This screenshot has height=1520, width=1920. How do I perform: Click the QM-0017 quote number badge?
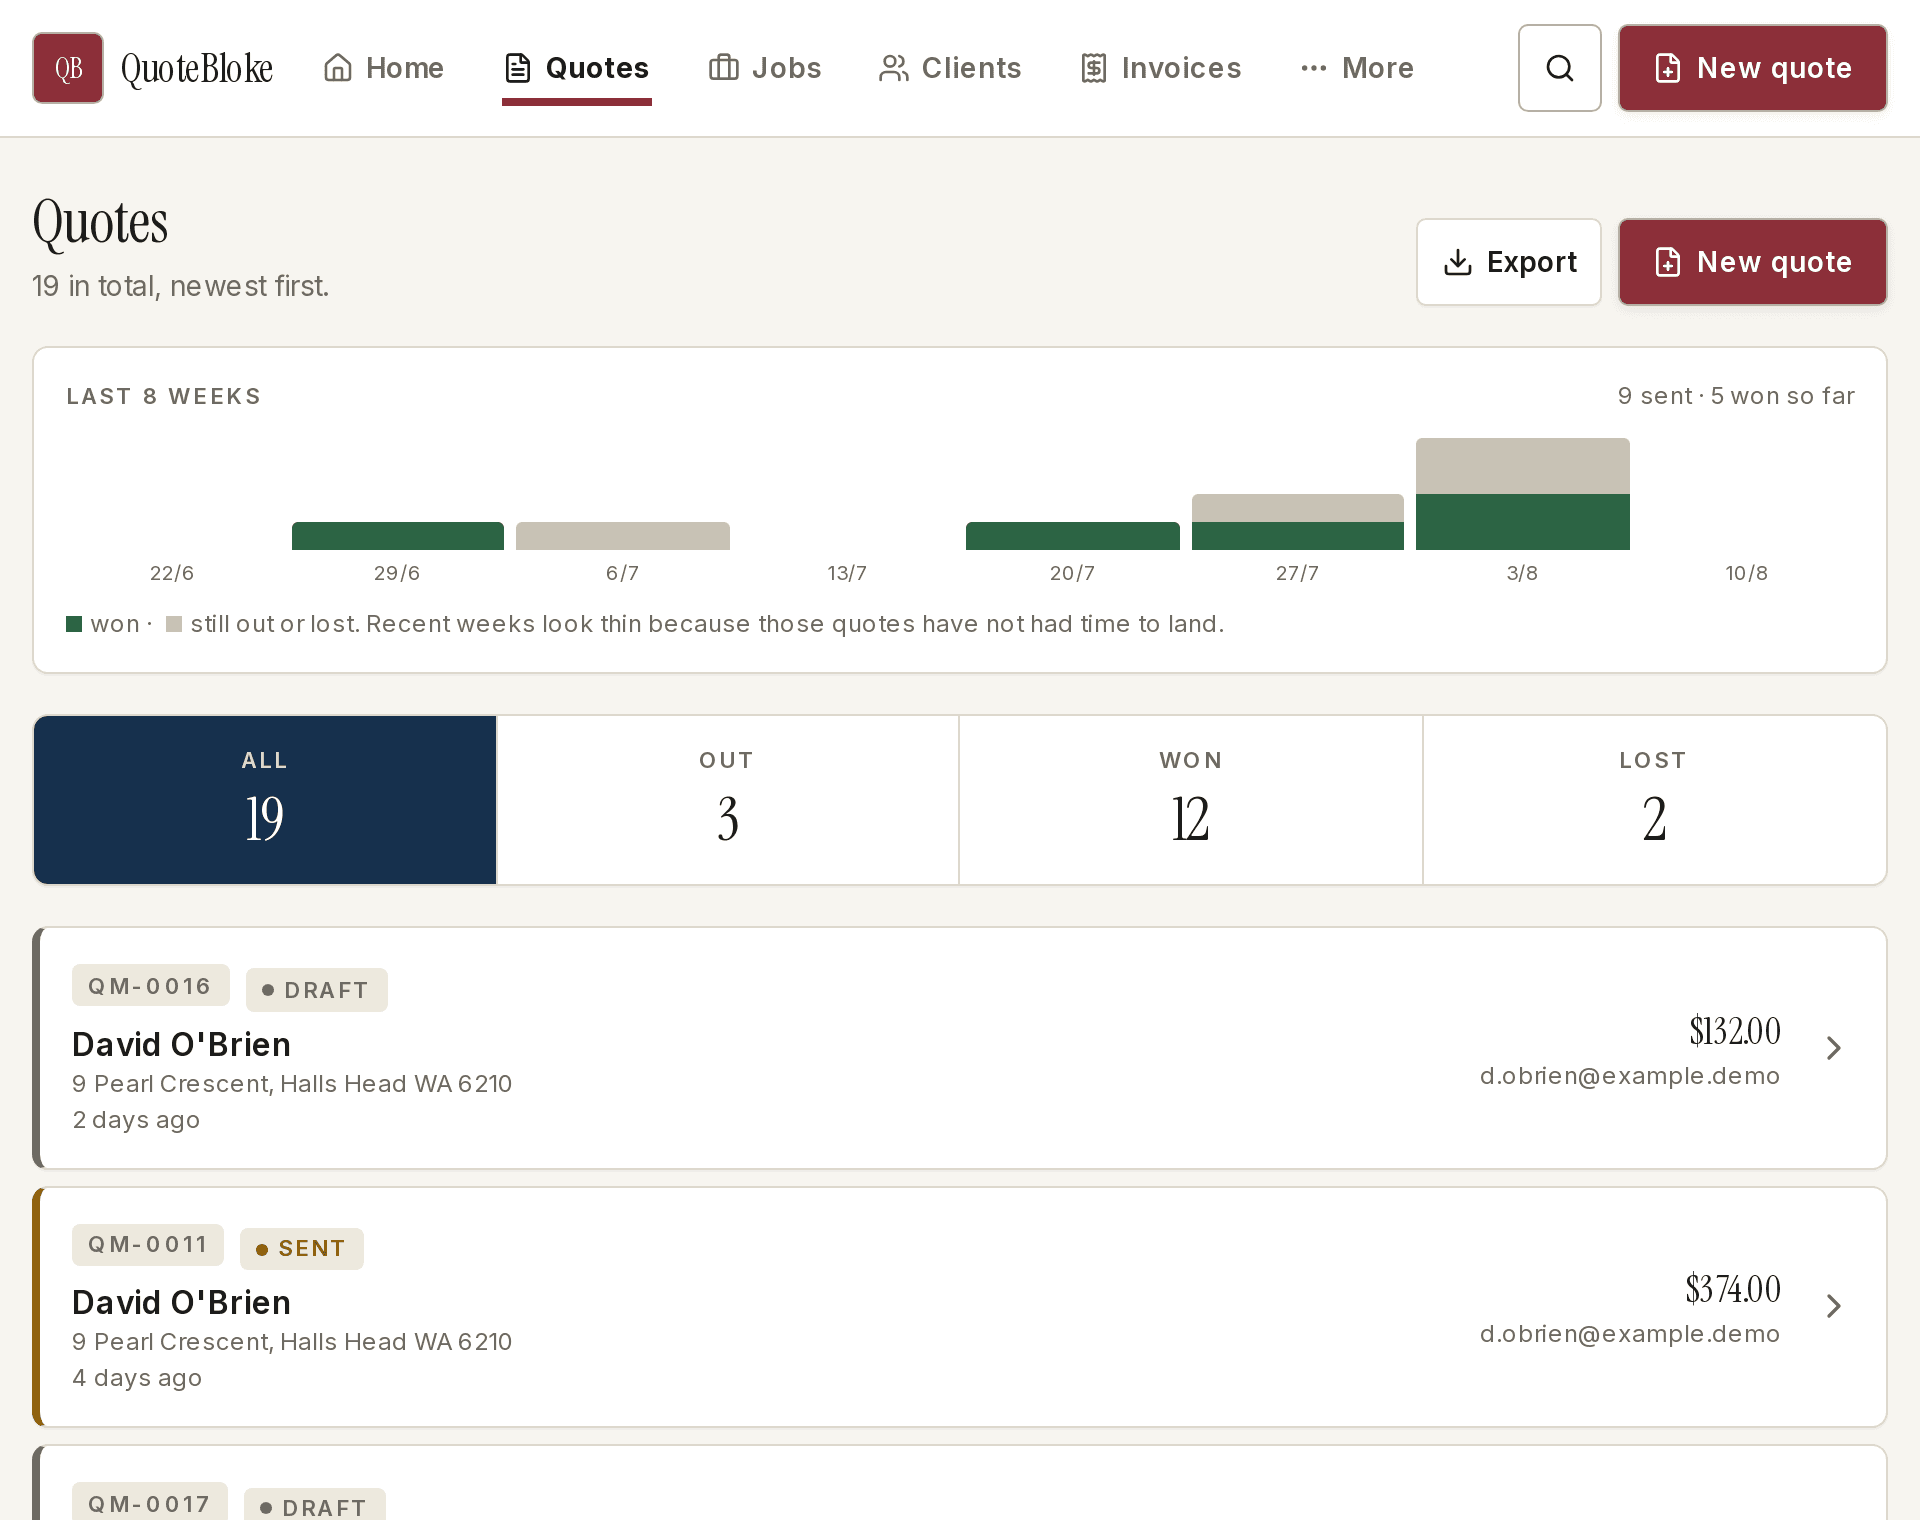click(150, 1503)
